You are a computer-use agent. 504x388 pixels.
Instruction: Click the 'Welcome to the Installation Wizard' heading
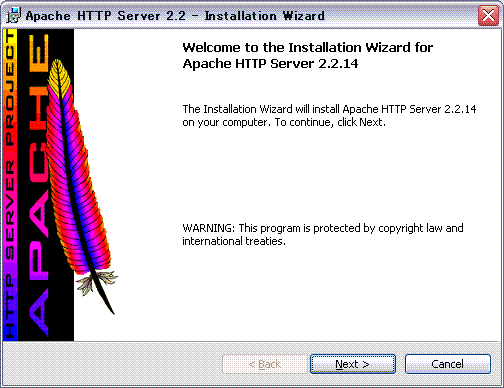(308, 55)
